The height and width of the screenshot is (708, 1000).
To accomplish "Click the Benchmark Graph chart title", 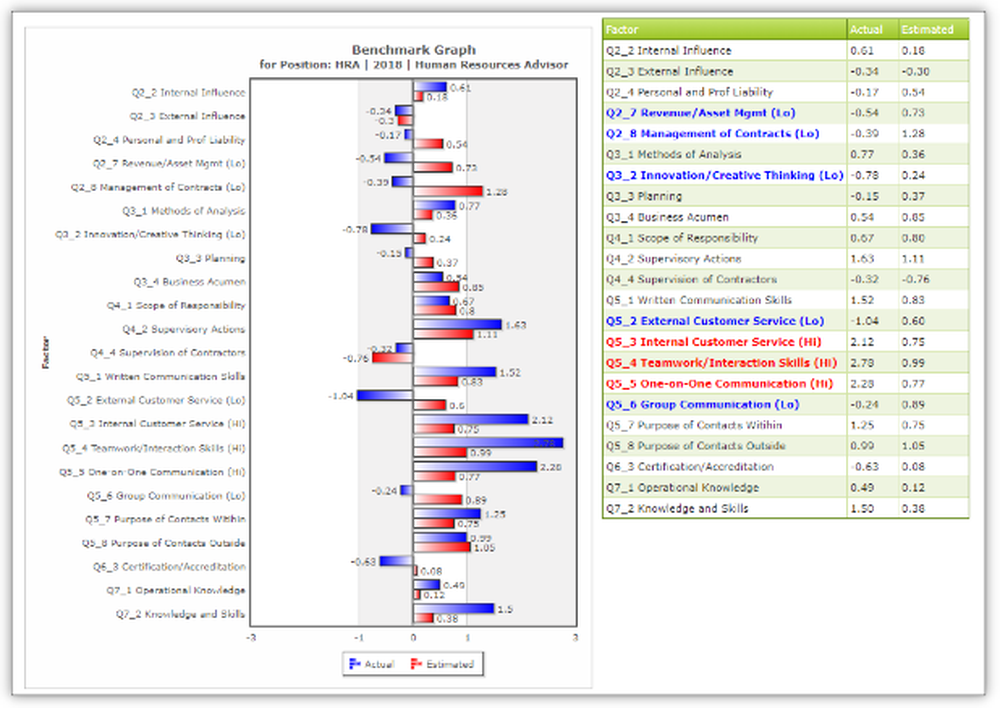I will click(413, 50).
